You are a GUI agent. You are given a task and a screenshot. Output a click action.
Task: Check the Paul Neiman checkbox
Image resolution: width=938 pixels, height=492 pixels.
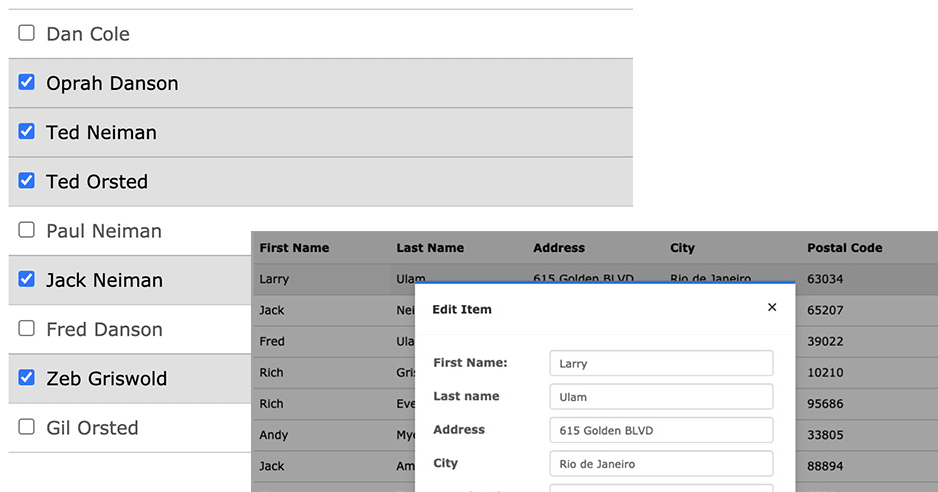(x=26, y=230)
